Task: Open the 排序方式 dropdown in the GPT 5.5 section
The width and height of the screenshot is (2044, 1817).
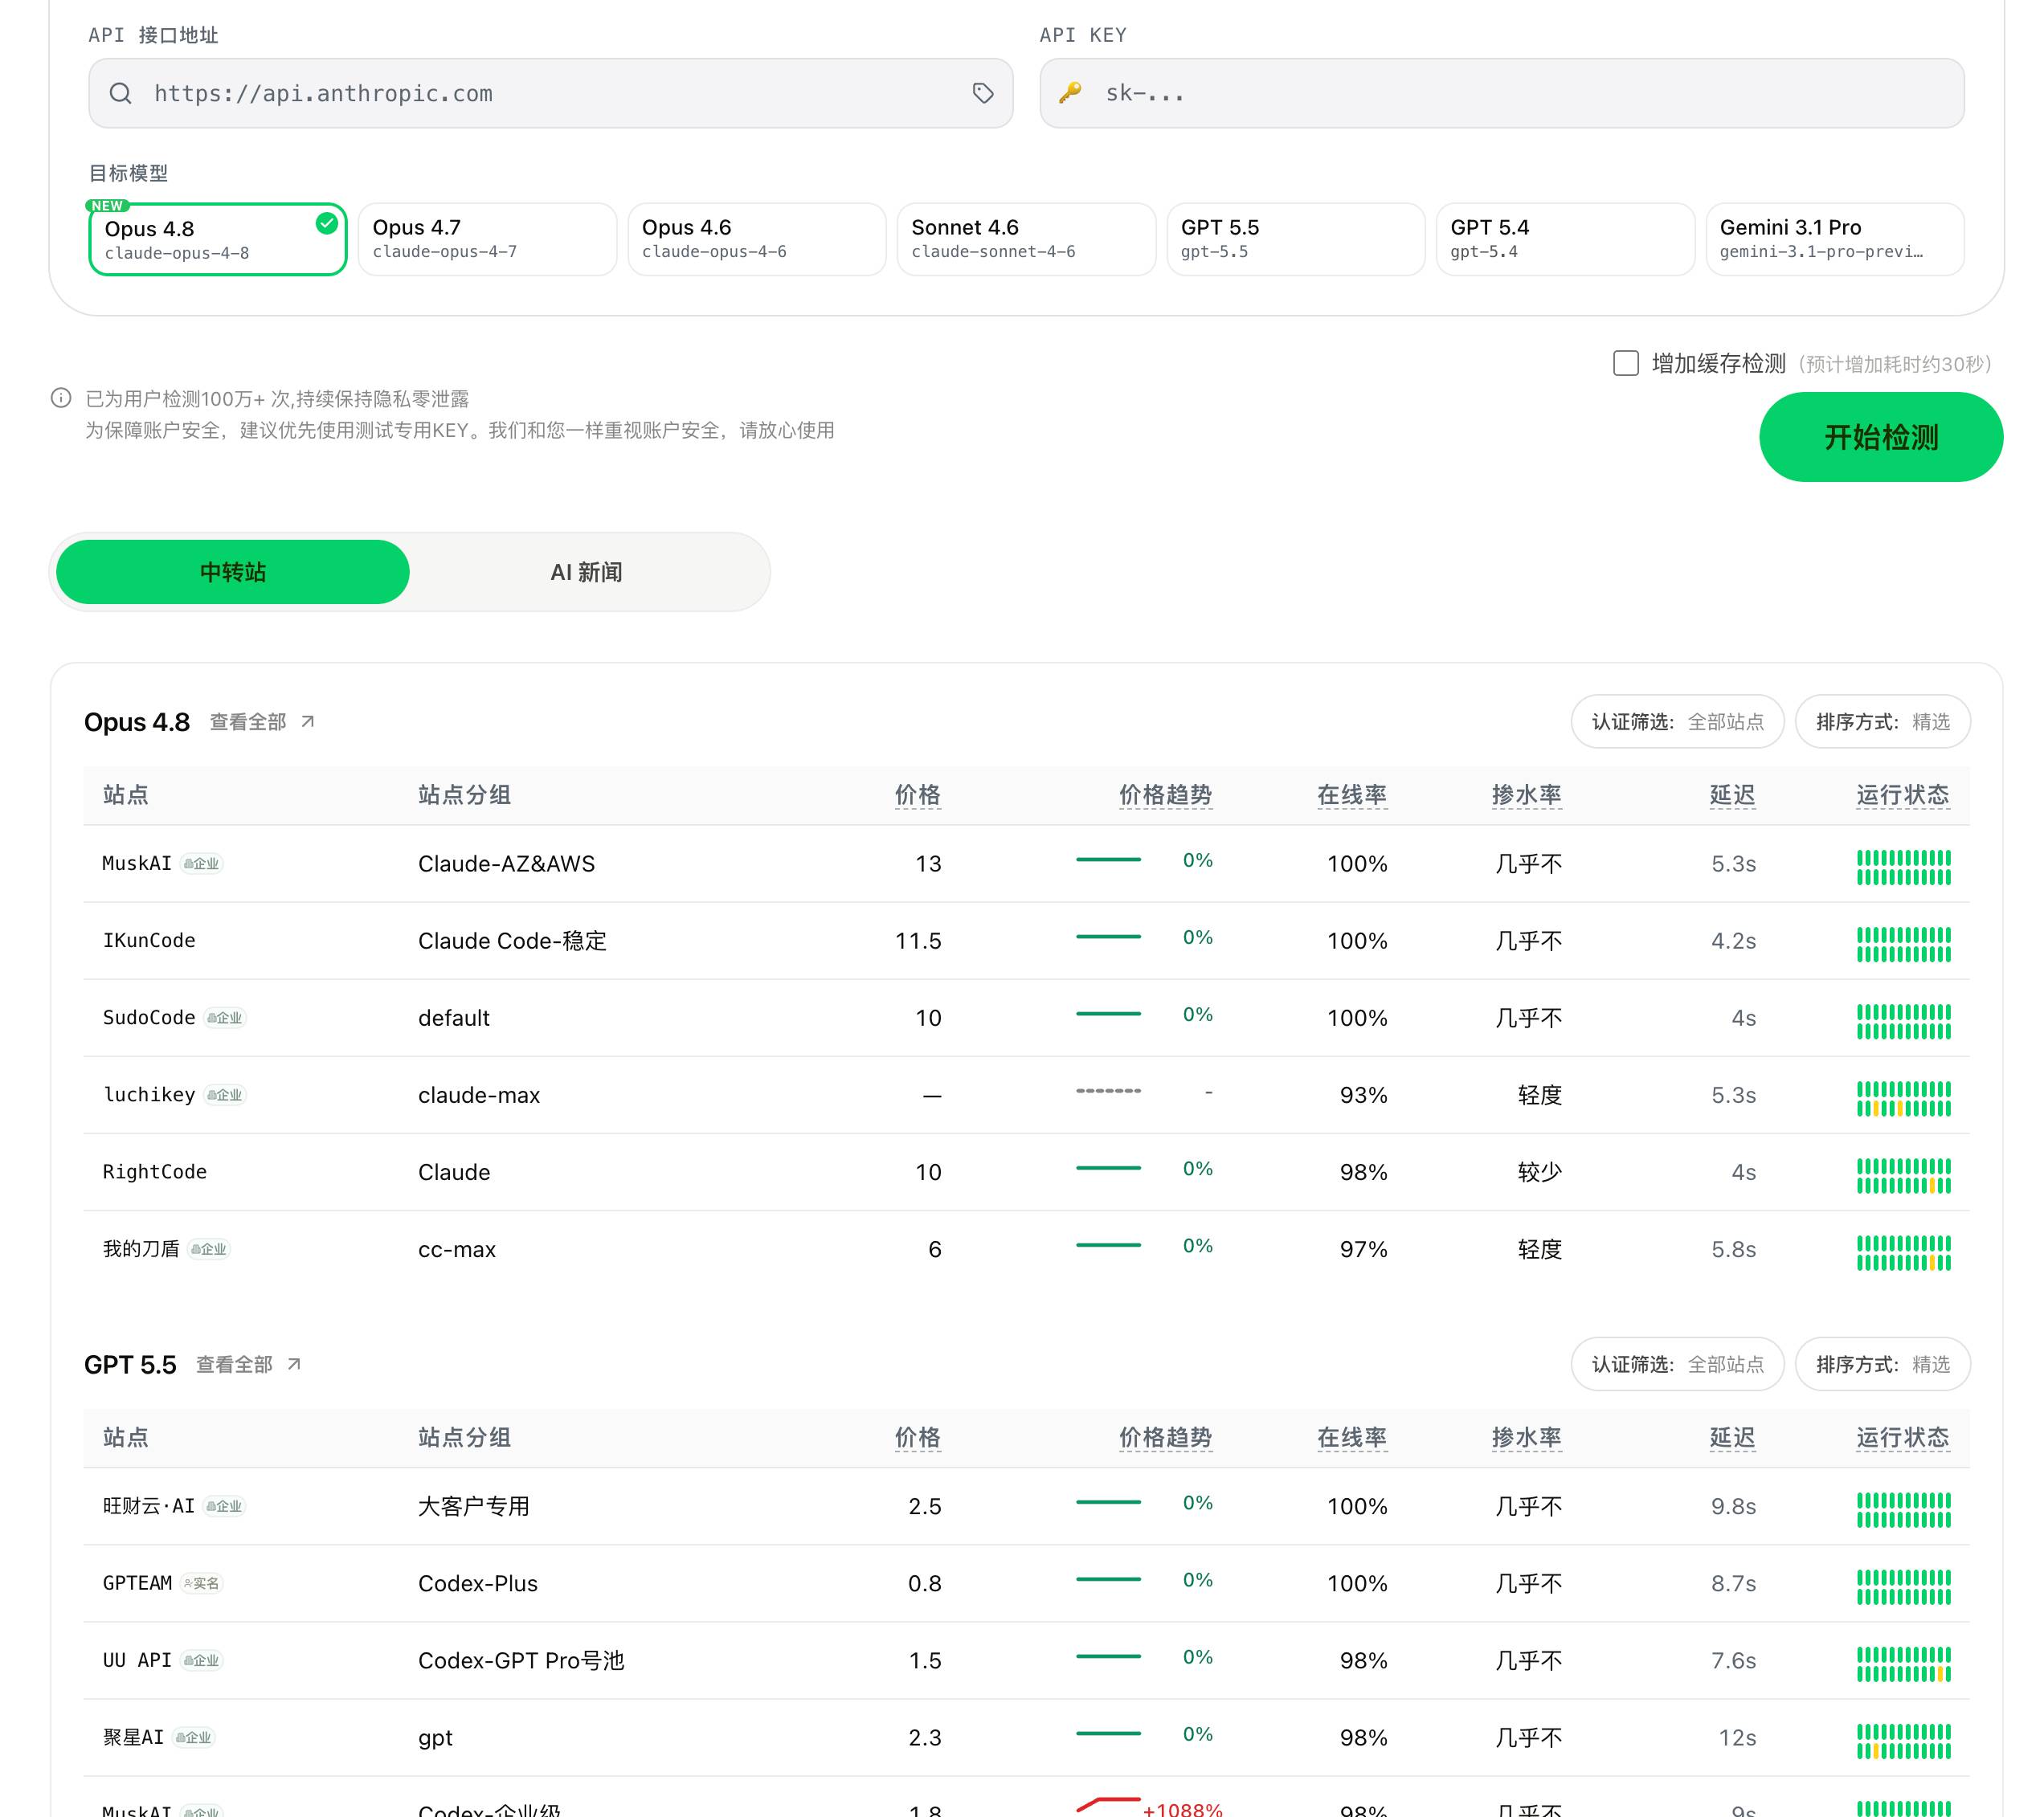Action: (1883, 1364)
